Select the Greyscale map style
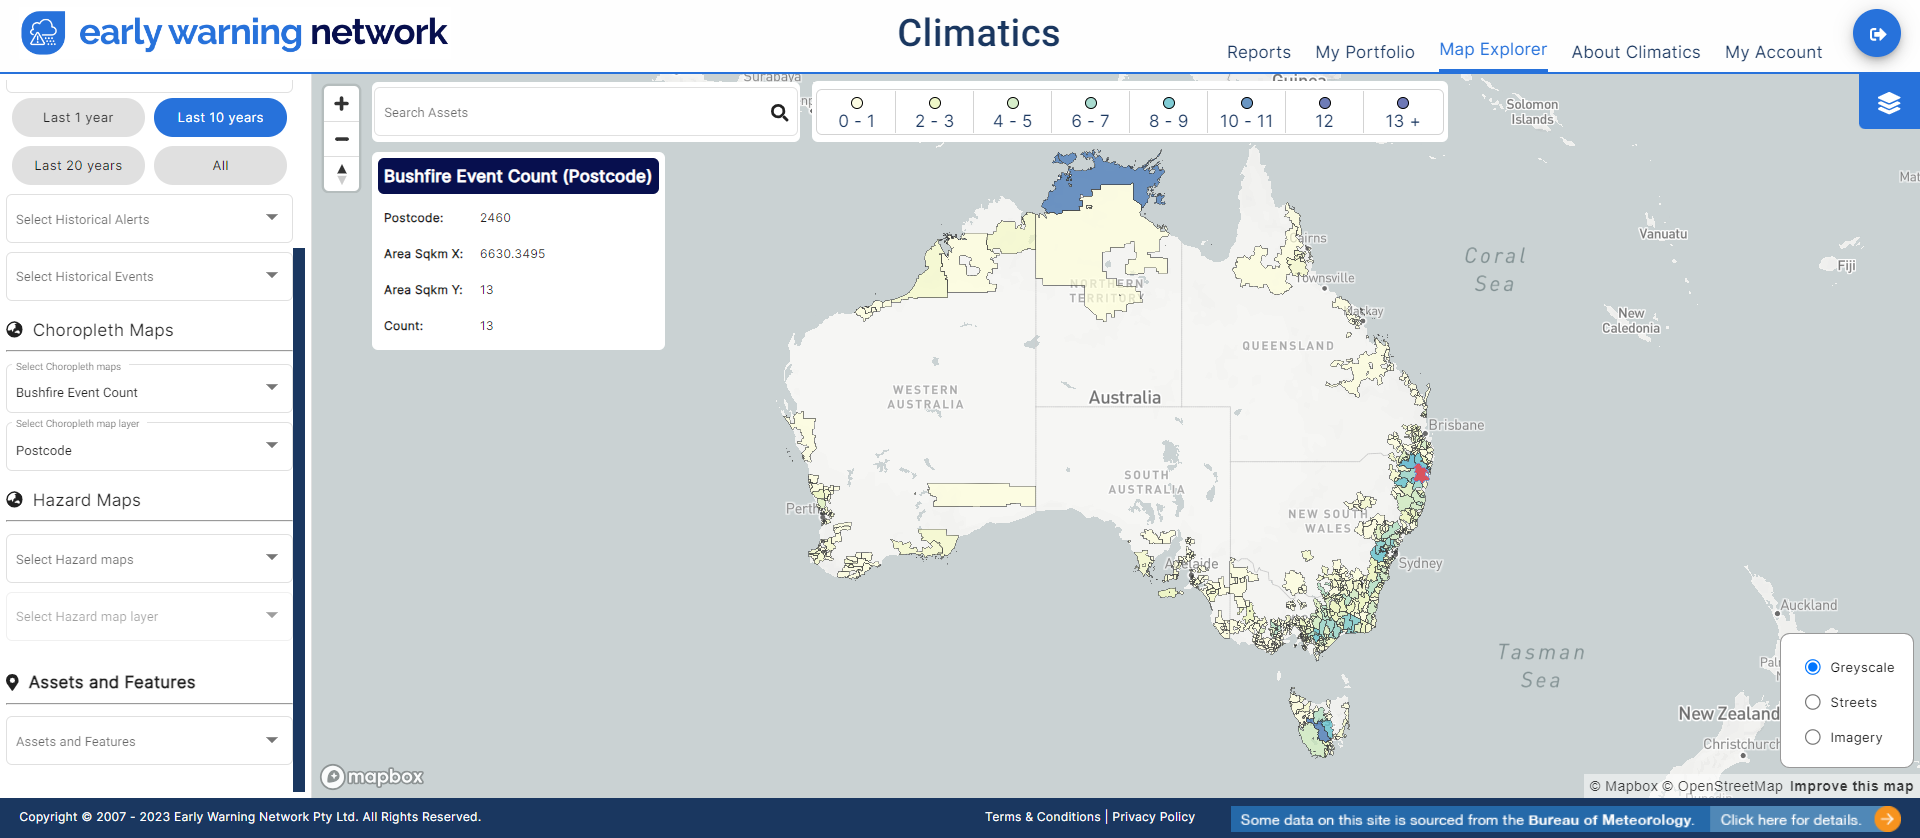This screenshot has height=838, width=1920. 1812,667
